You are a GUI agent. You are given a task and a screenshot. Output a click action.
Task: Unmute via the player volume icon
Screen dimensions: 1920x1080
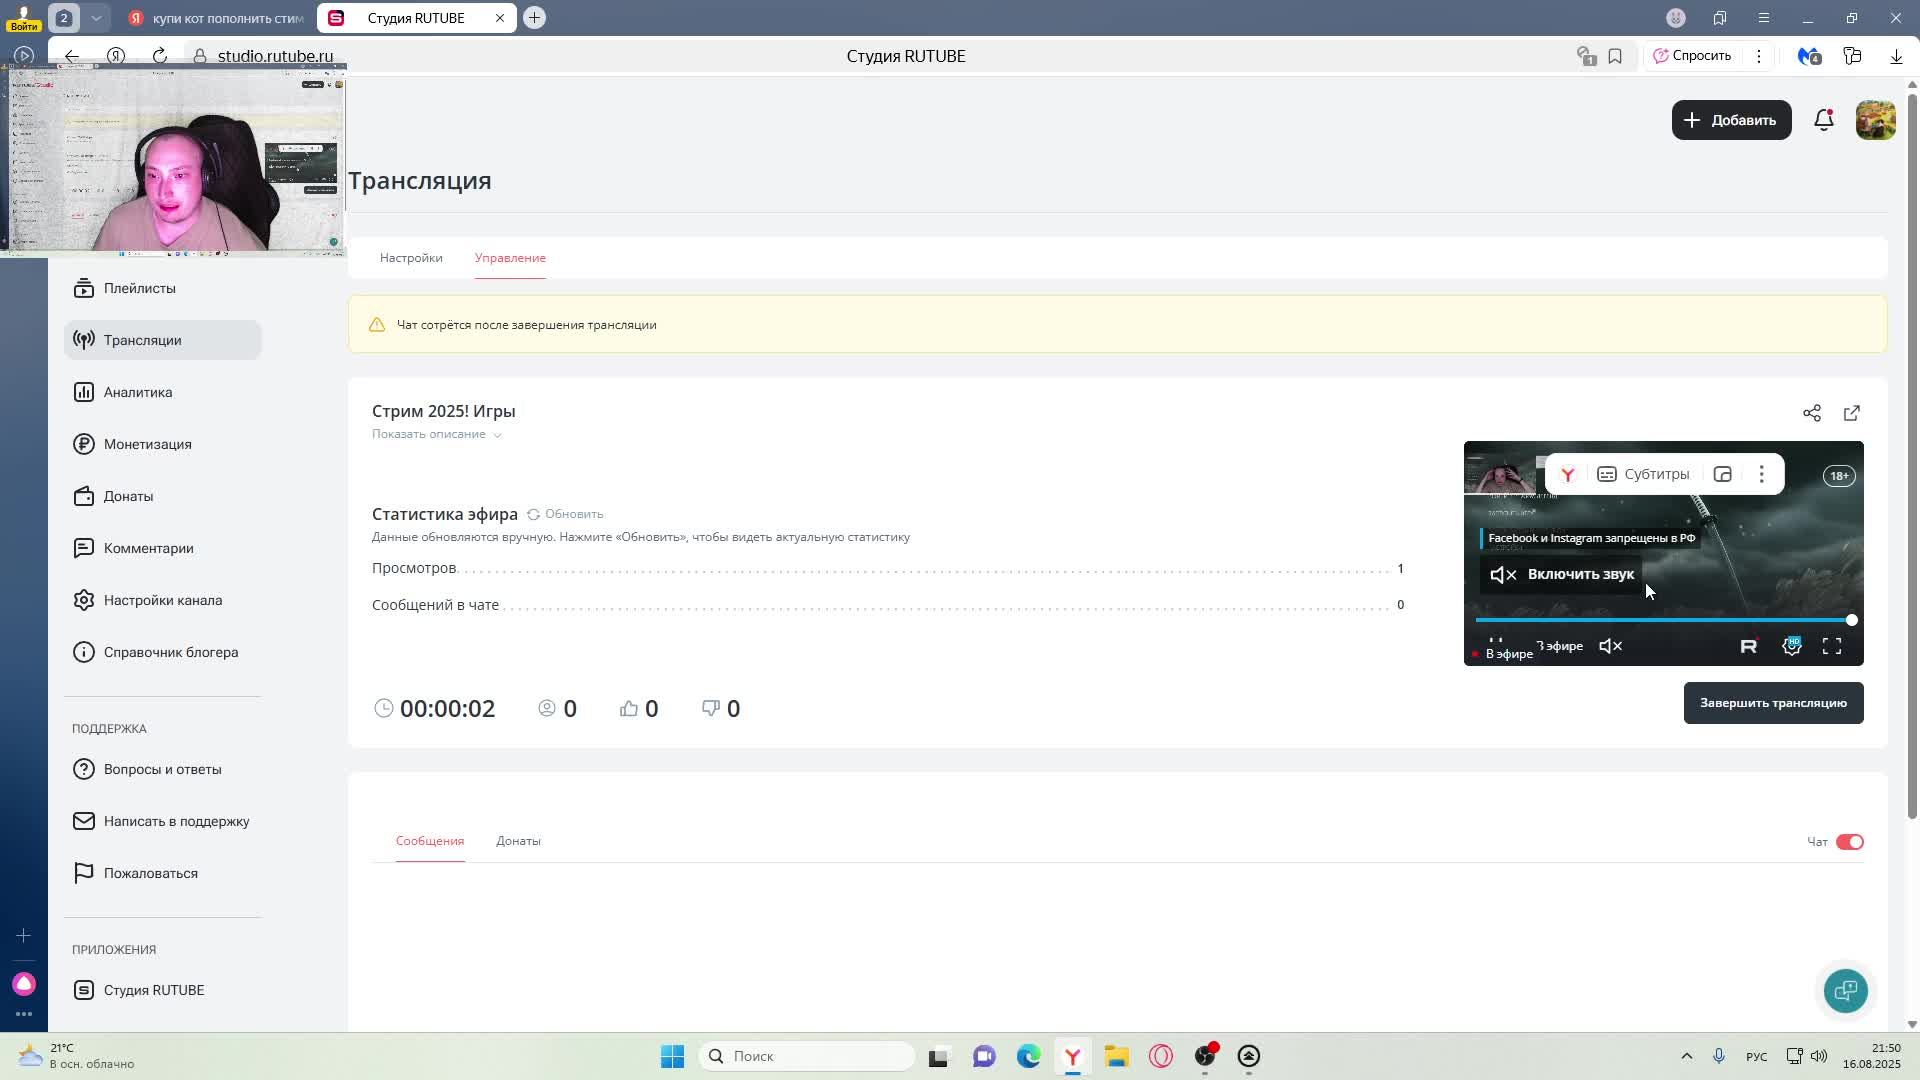pos(1610,647)
